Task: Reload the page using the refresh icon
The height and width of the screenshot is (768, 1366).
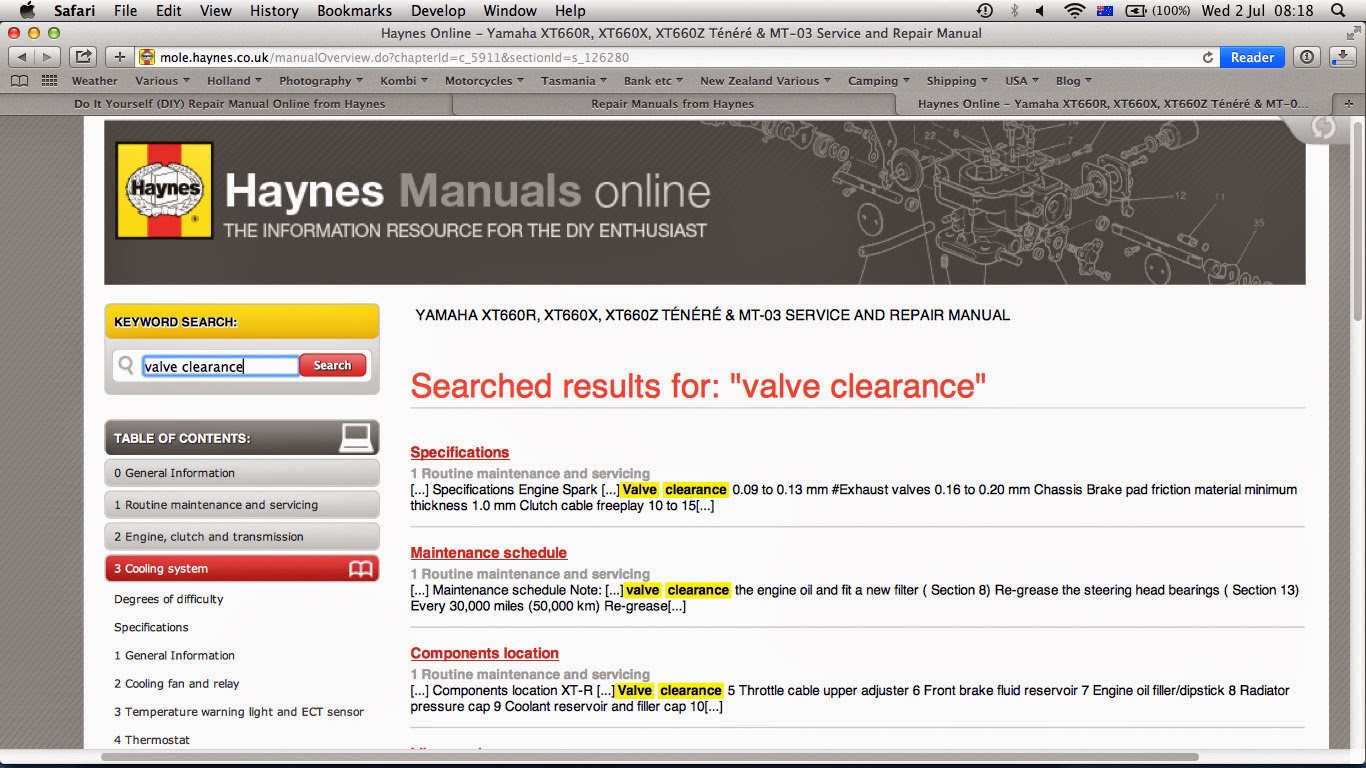Action: coord(1208,58)
